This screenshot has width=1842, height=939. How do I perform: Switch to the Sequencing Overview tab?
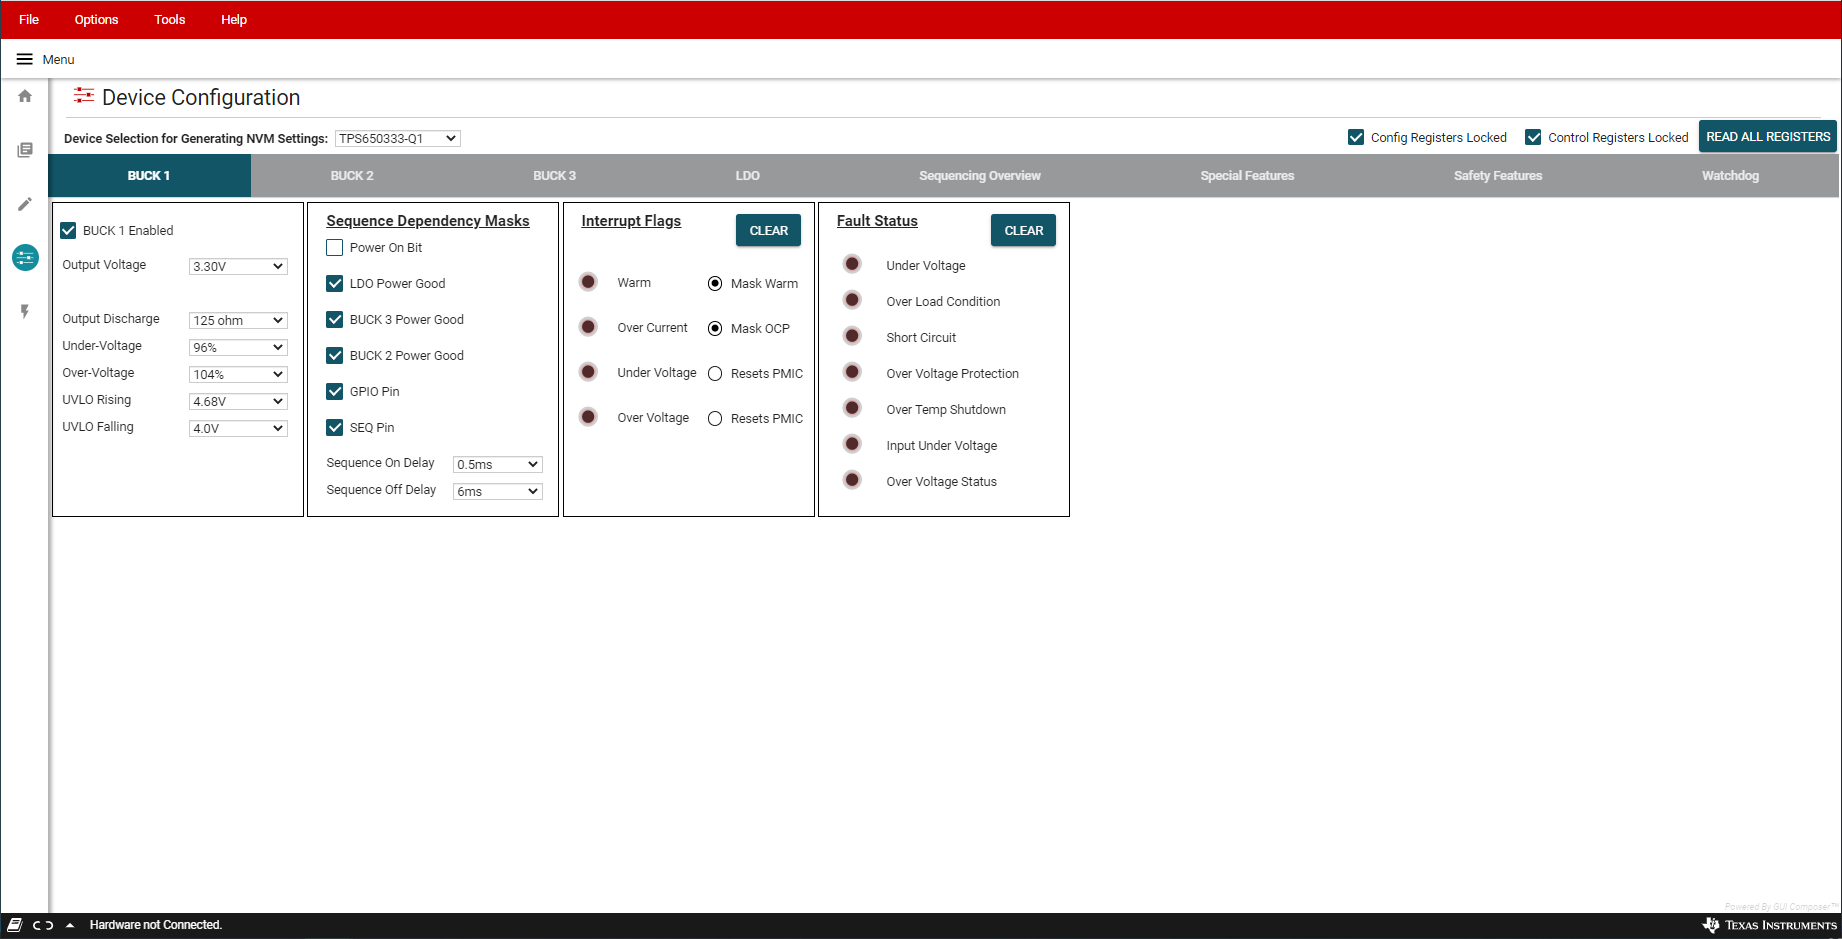click(x=979, y=176)
